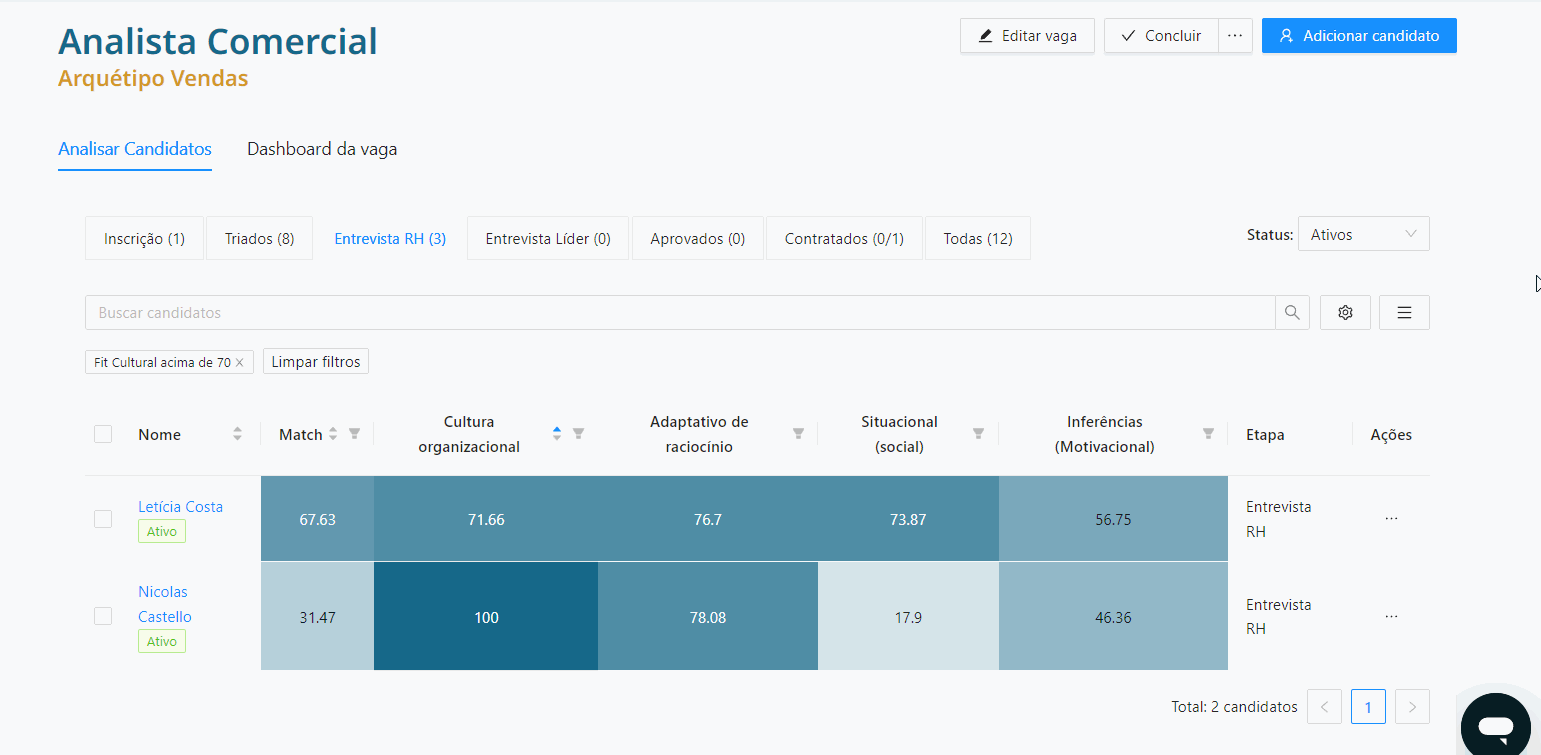Open the column settings gear icon
Image resolution: width=1541 pixels, height=755 pixels.
coord(1345,312)
